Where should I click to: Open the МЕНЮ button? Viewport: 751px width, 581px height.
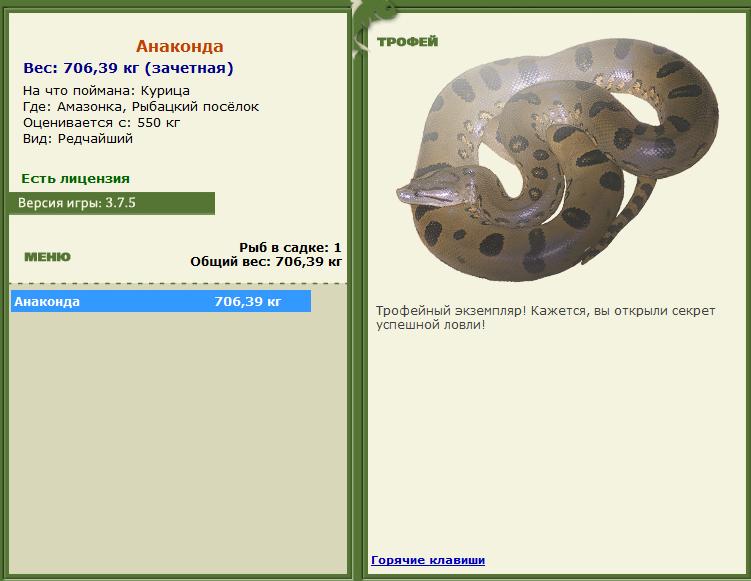[x=47, y=257]
